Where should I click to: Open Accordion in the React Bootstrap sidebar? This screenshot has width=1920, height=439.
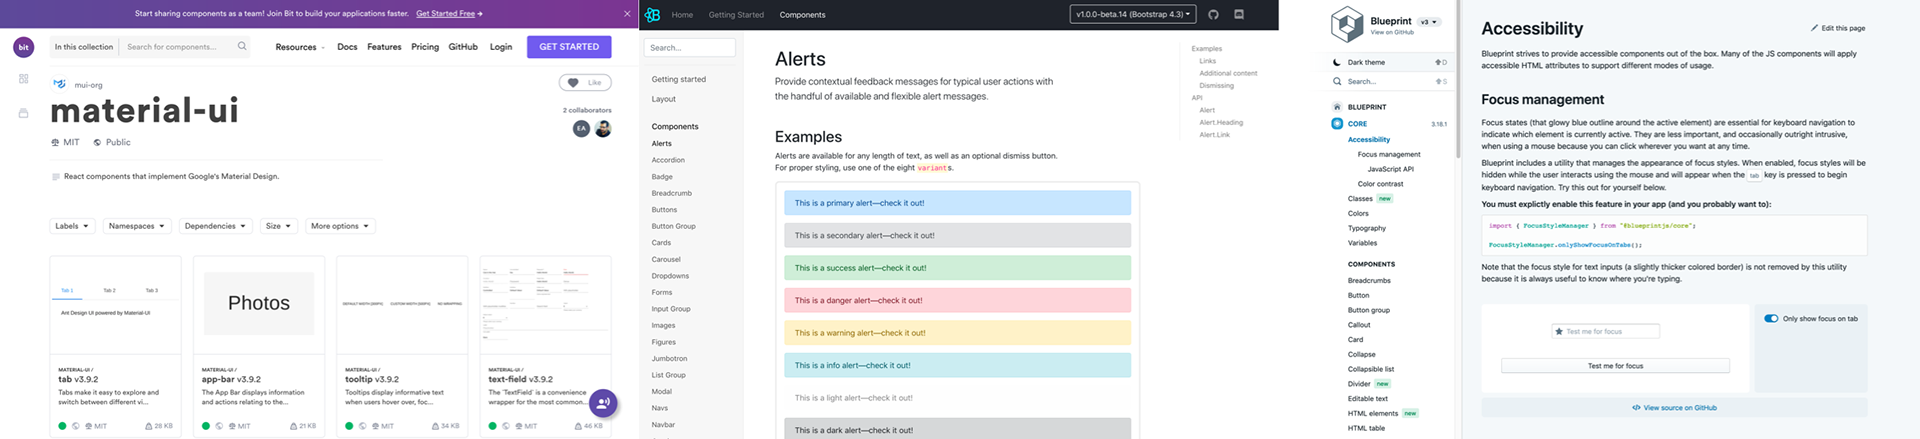tap(668, 160)
